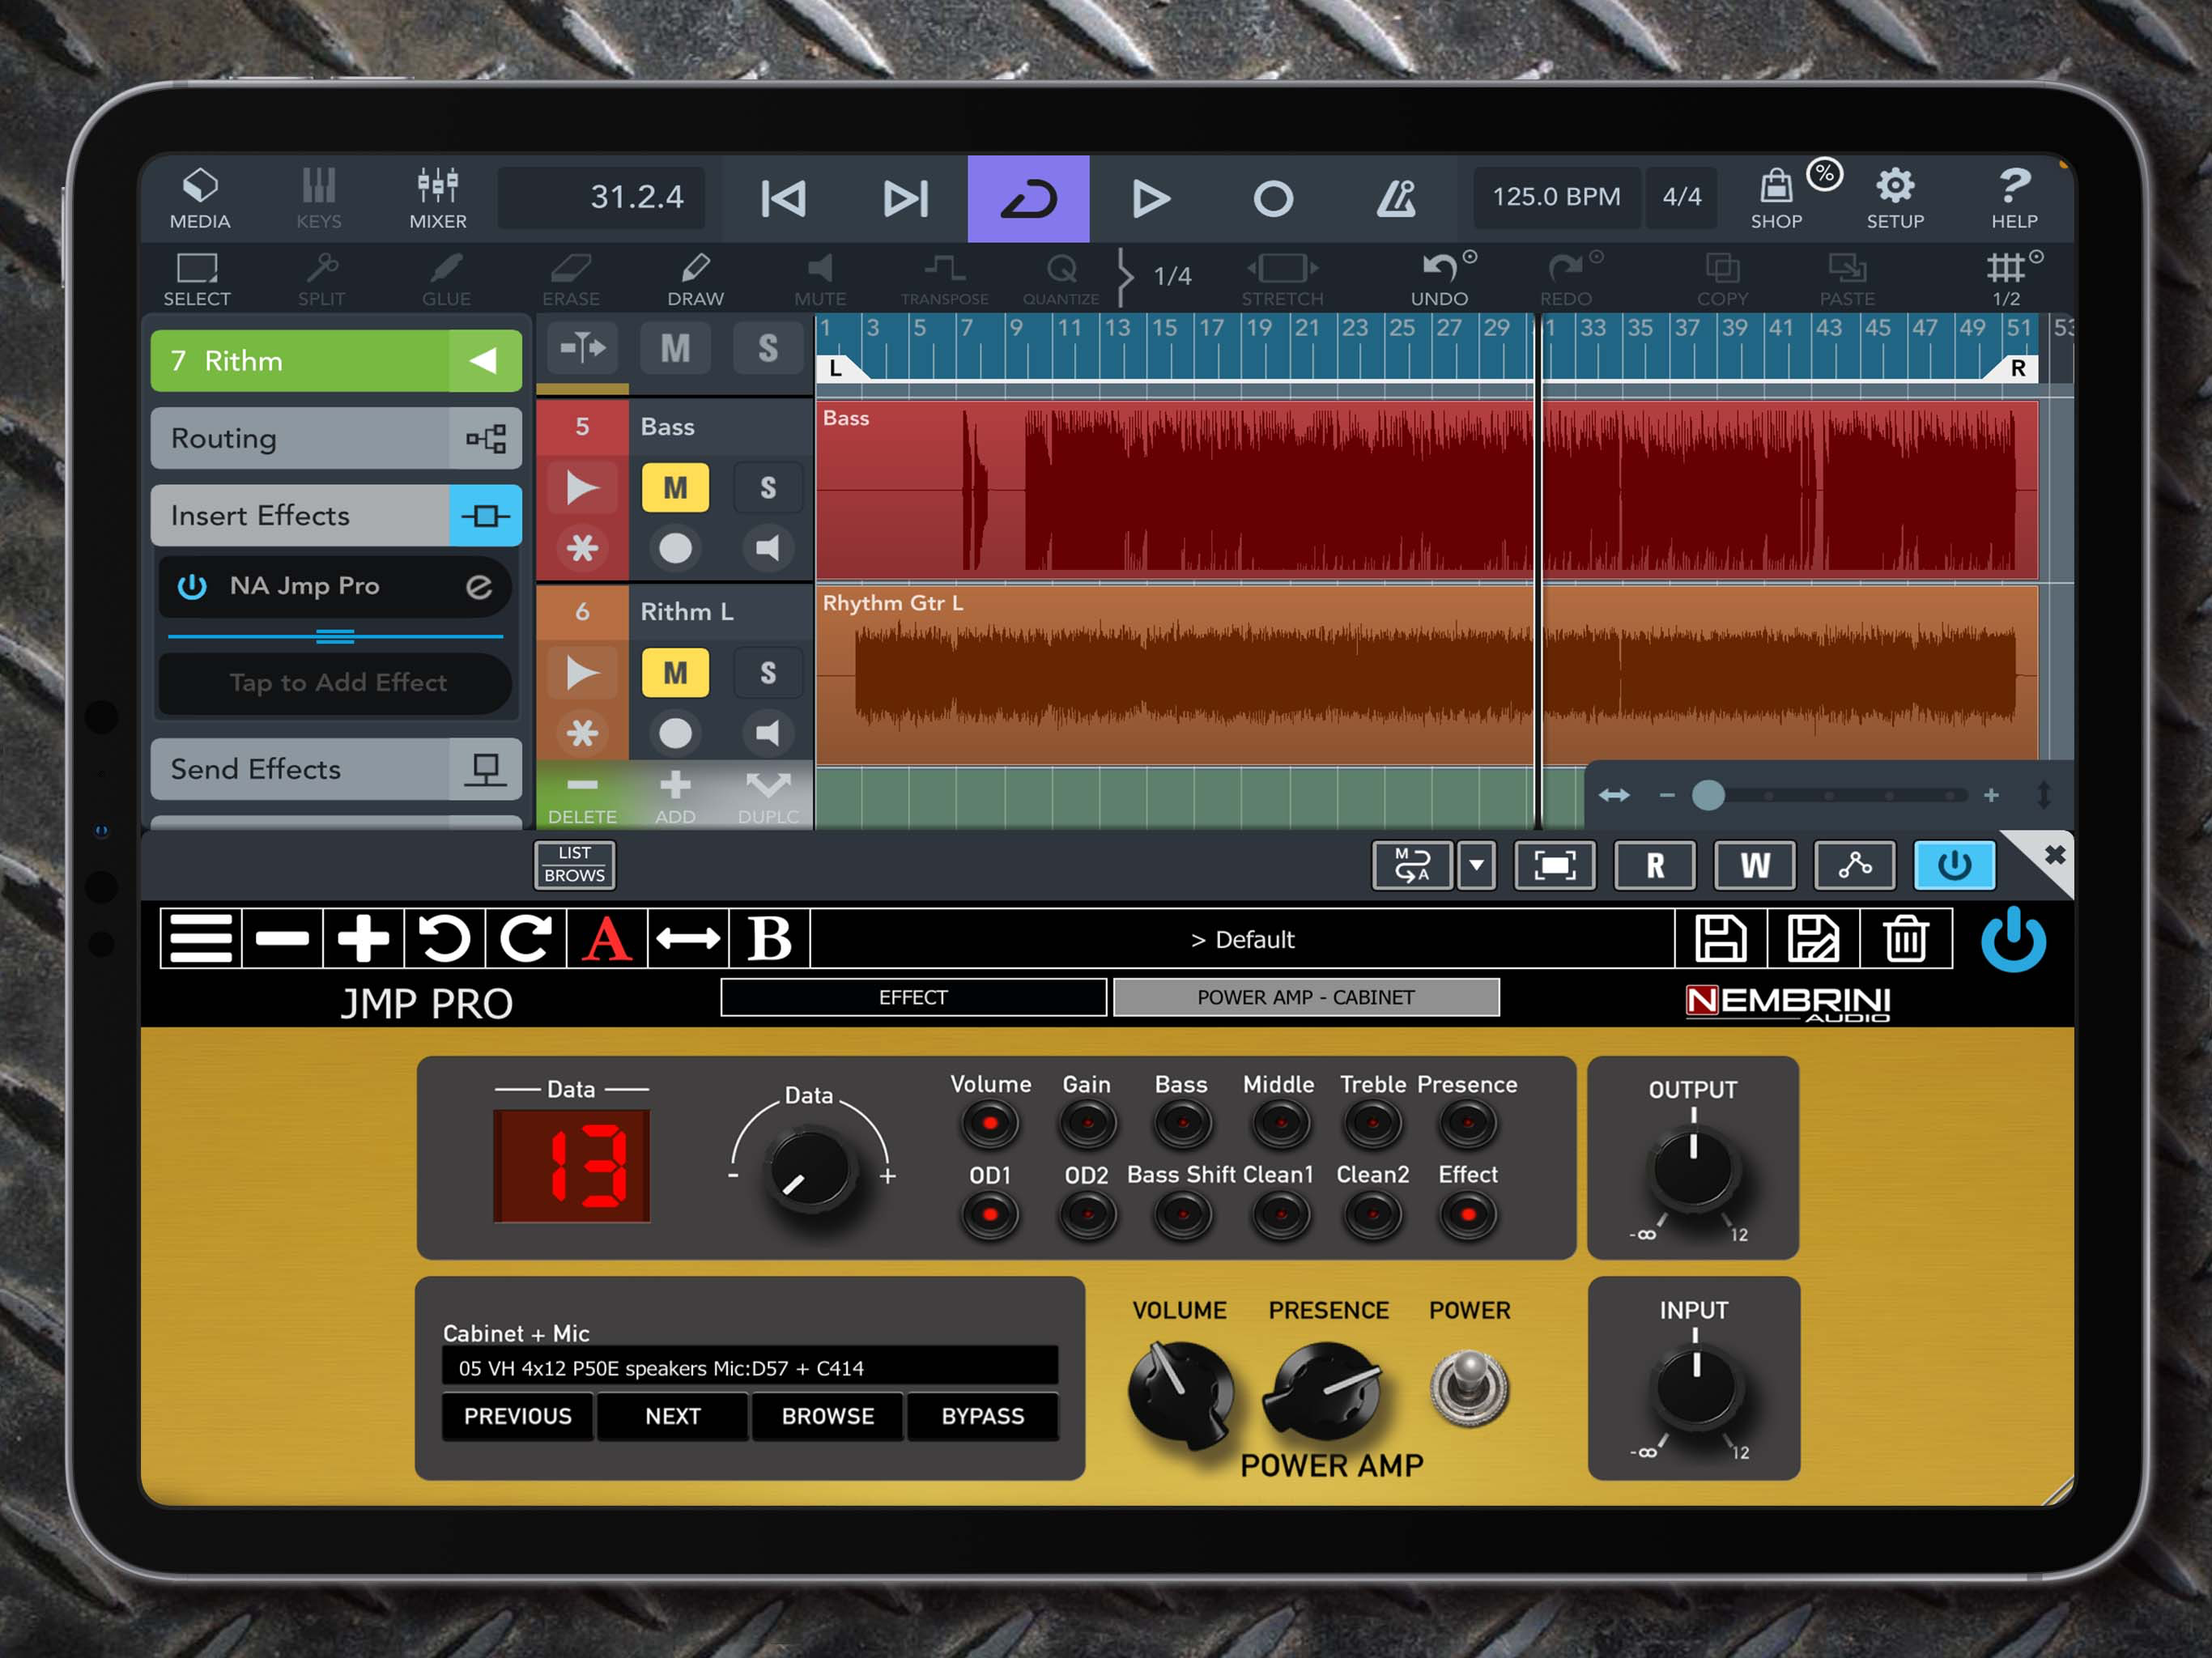
Task: Select the SELECT tool
Action: point(197,279)
